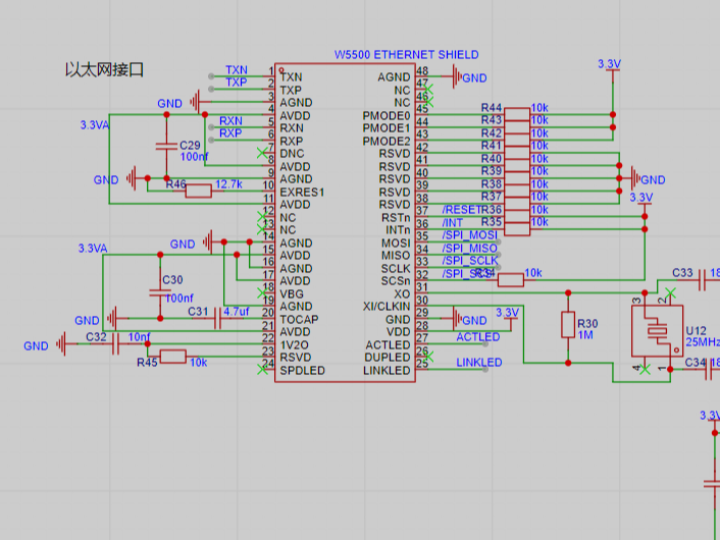Select the U12 25MHz crystal component
Viewport: 720px width, 540px height.
[656, 331]
